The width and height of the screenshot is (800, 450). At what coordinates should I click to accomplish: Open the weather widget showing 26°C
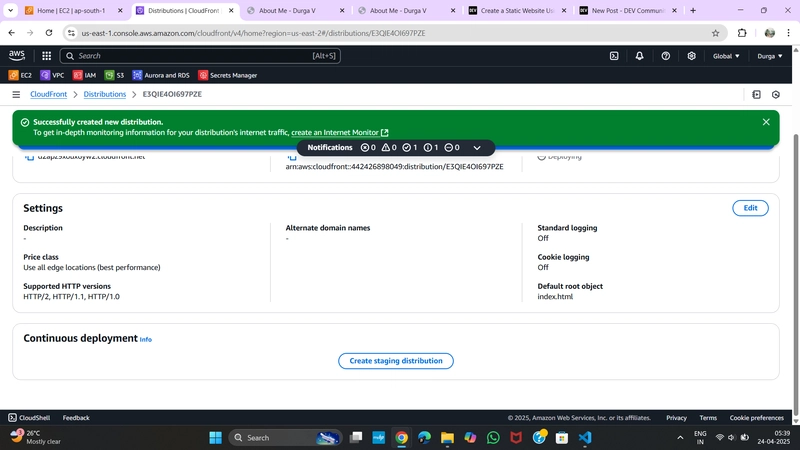click(x=35, y=437)
